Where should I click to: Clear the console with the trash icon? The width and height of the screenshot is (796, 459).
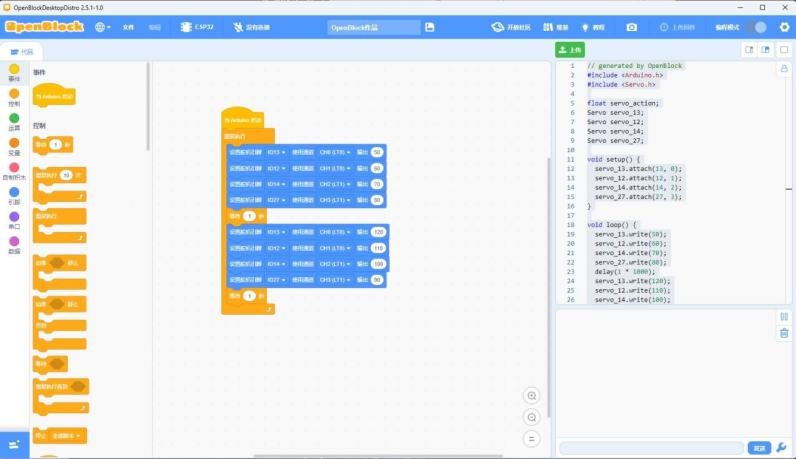[x=784, y=333]
